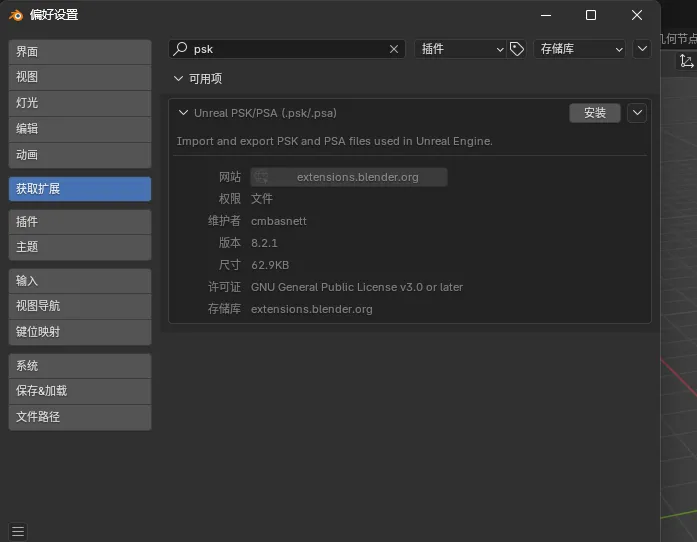This screenshot has height=542, width=697.
Task: Select the 插件 tab in sidebar
Action: coord(80,222)
